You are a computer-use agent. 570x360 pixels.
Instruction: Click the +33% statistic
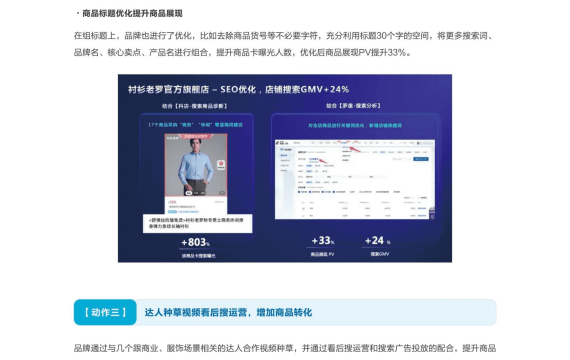pos(323,240)
